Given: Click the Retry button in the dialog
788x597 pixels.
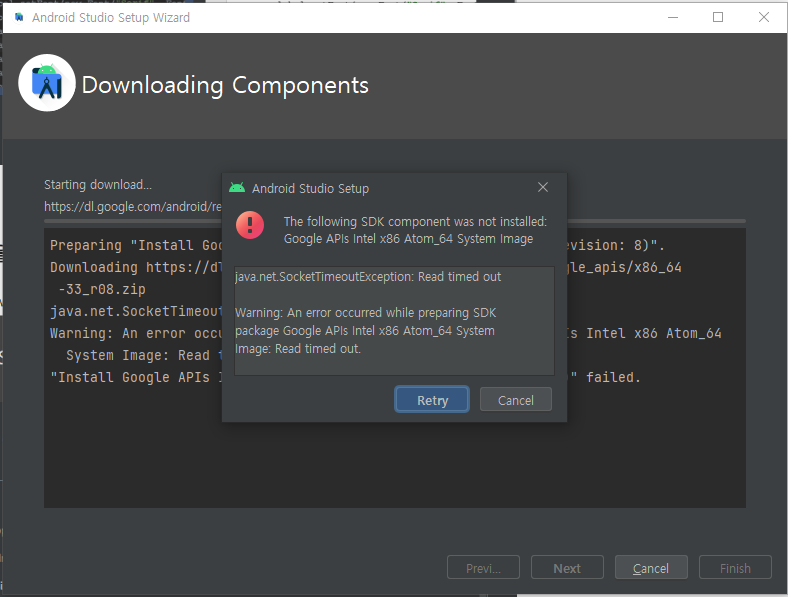Looking at the screenshot, I should (432, 400).
